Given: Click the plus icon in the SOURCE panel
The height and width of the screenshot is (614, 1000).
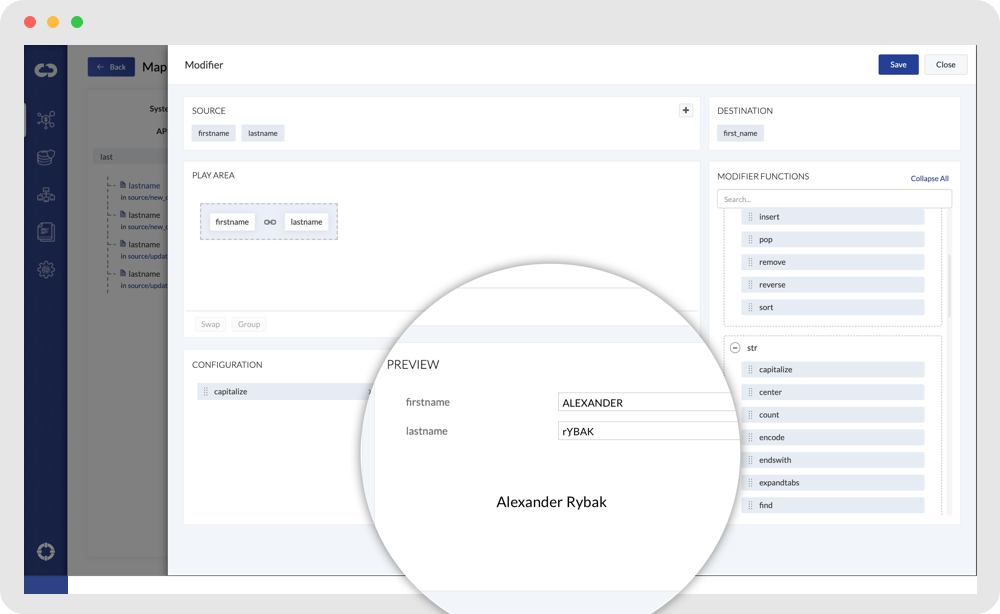Looking at the screenshot, I should click(686, 110).
